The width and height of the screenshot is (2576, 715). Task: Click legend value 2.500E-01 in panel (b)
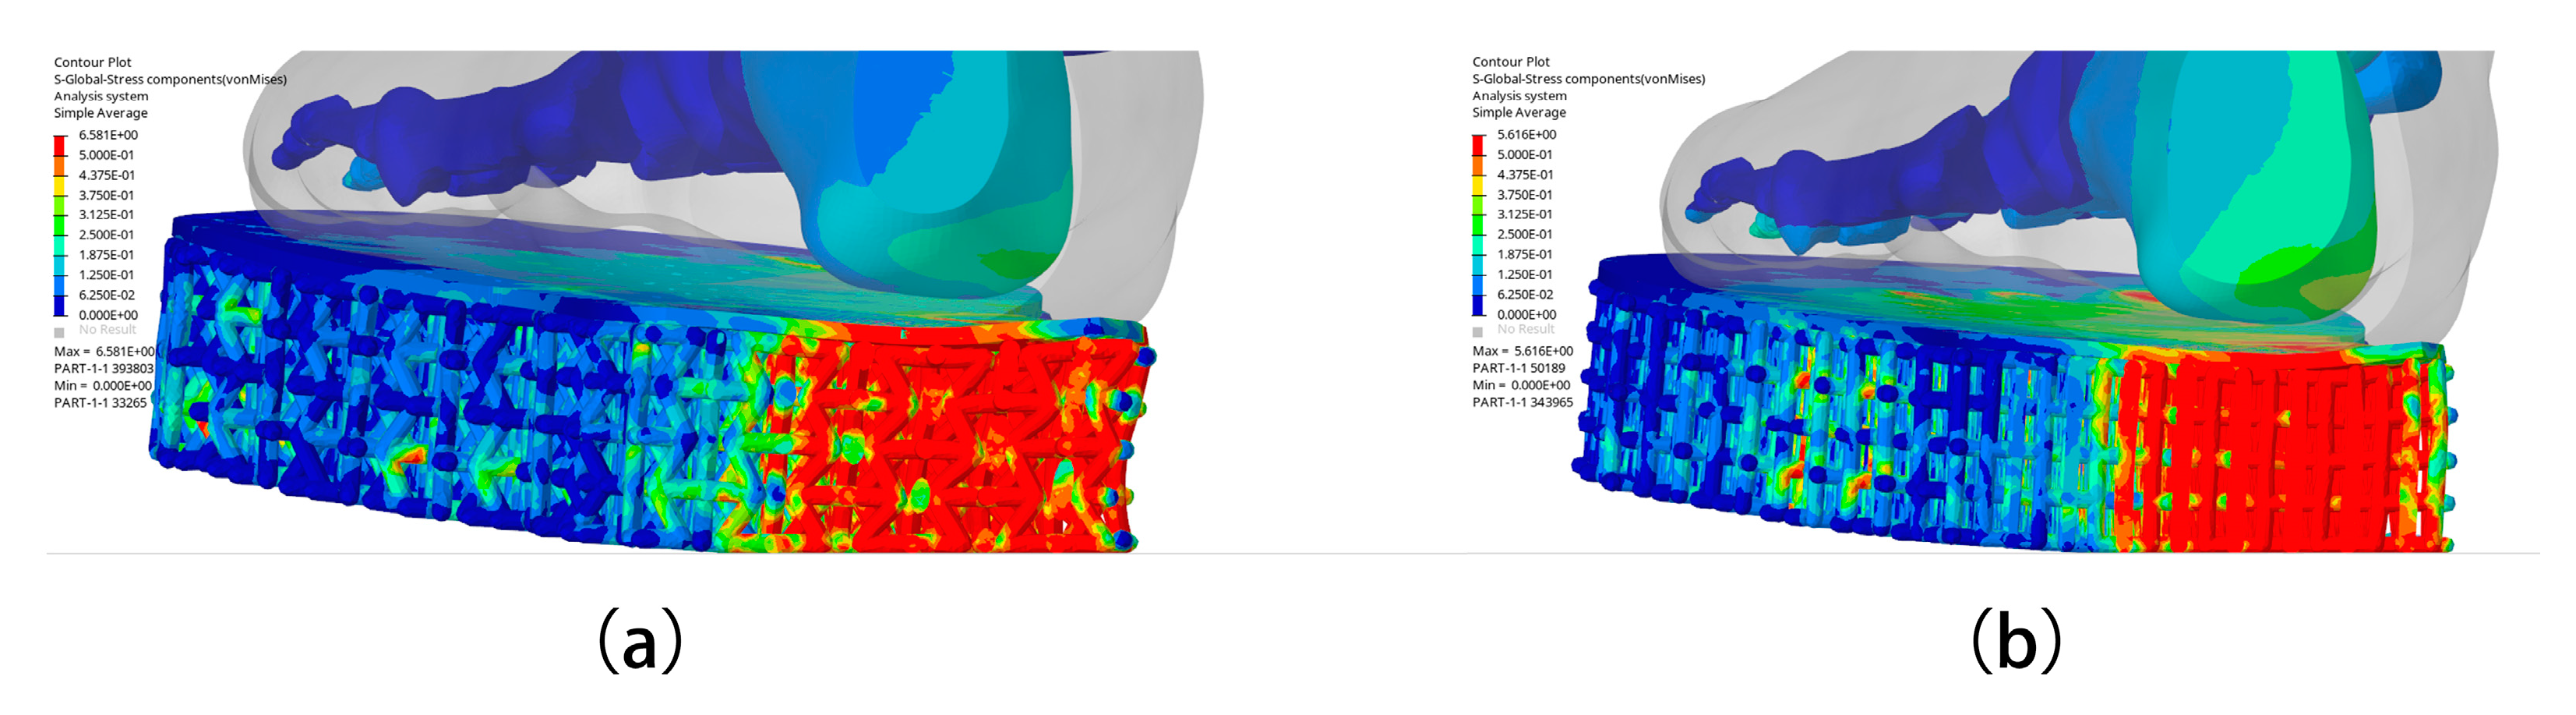pyautogui.click(x=1524, y=234)
